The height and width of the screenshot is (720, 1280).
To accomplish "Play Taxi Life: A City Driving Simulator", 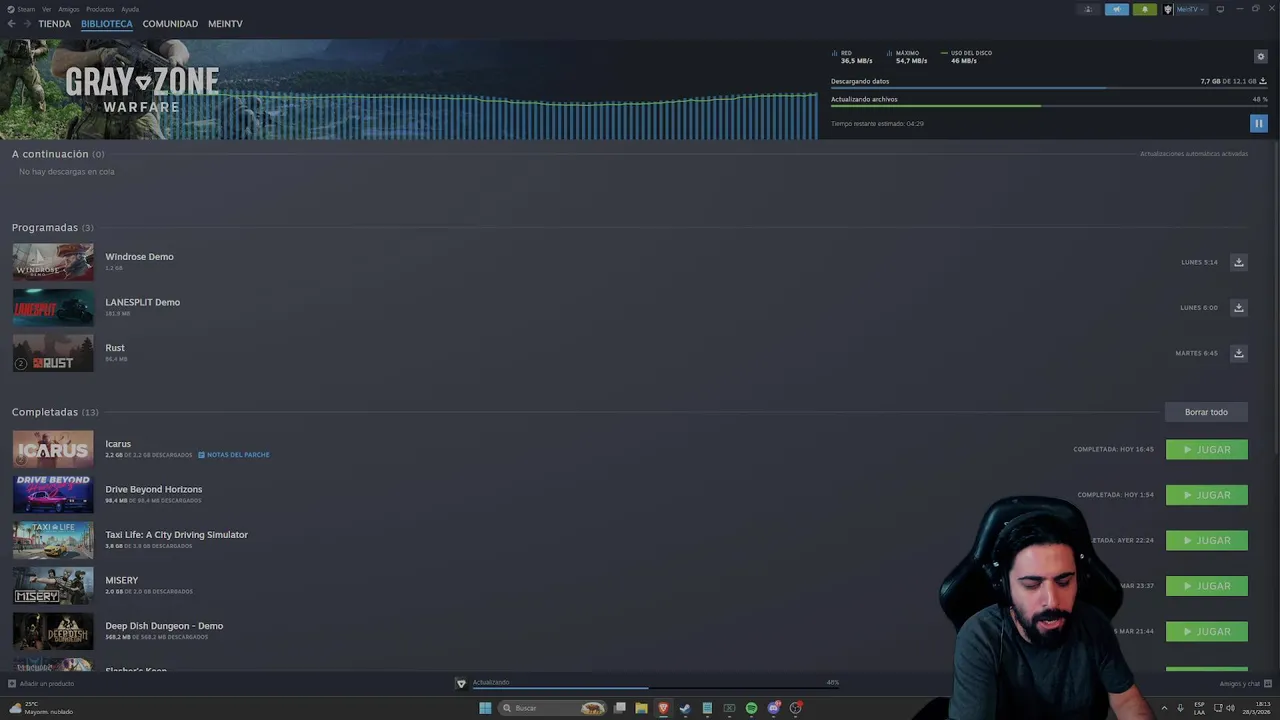I will point(1206,540).
